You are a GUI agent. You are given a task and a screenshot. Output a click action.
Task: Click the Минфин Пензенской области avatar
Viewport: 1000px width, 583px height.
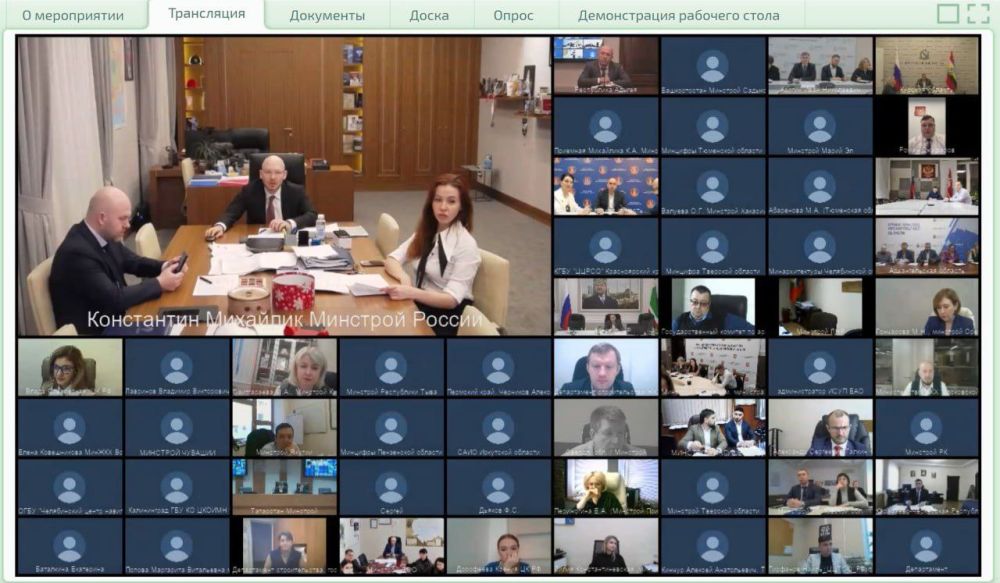390,427
